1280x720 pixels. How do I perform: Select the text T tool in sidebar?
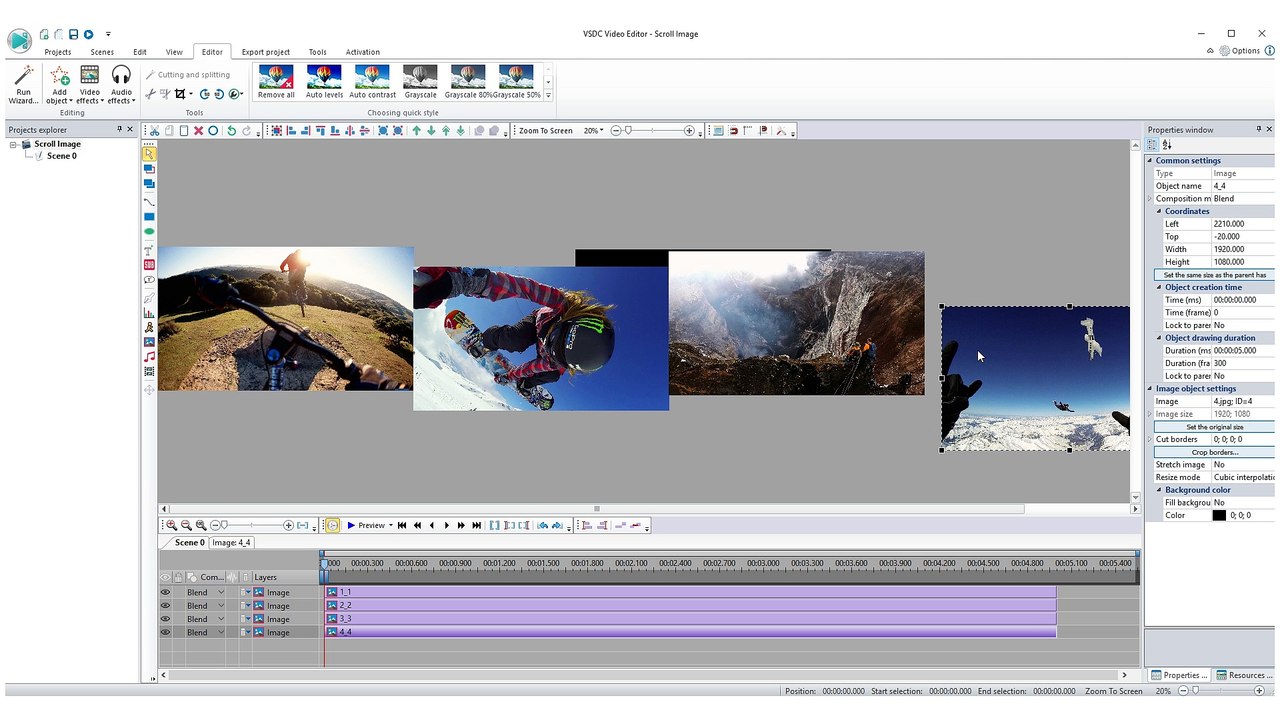pyautogui.click(x=149, y=250)
